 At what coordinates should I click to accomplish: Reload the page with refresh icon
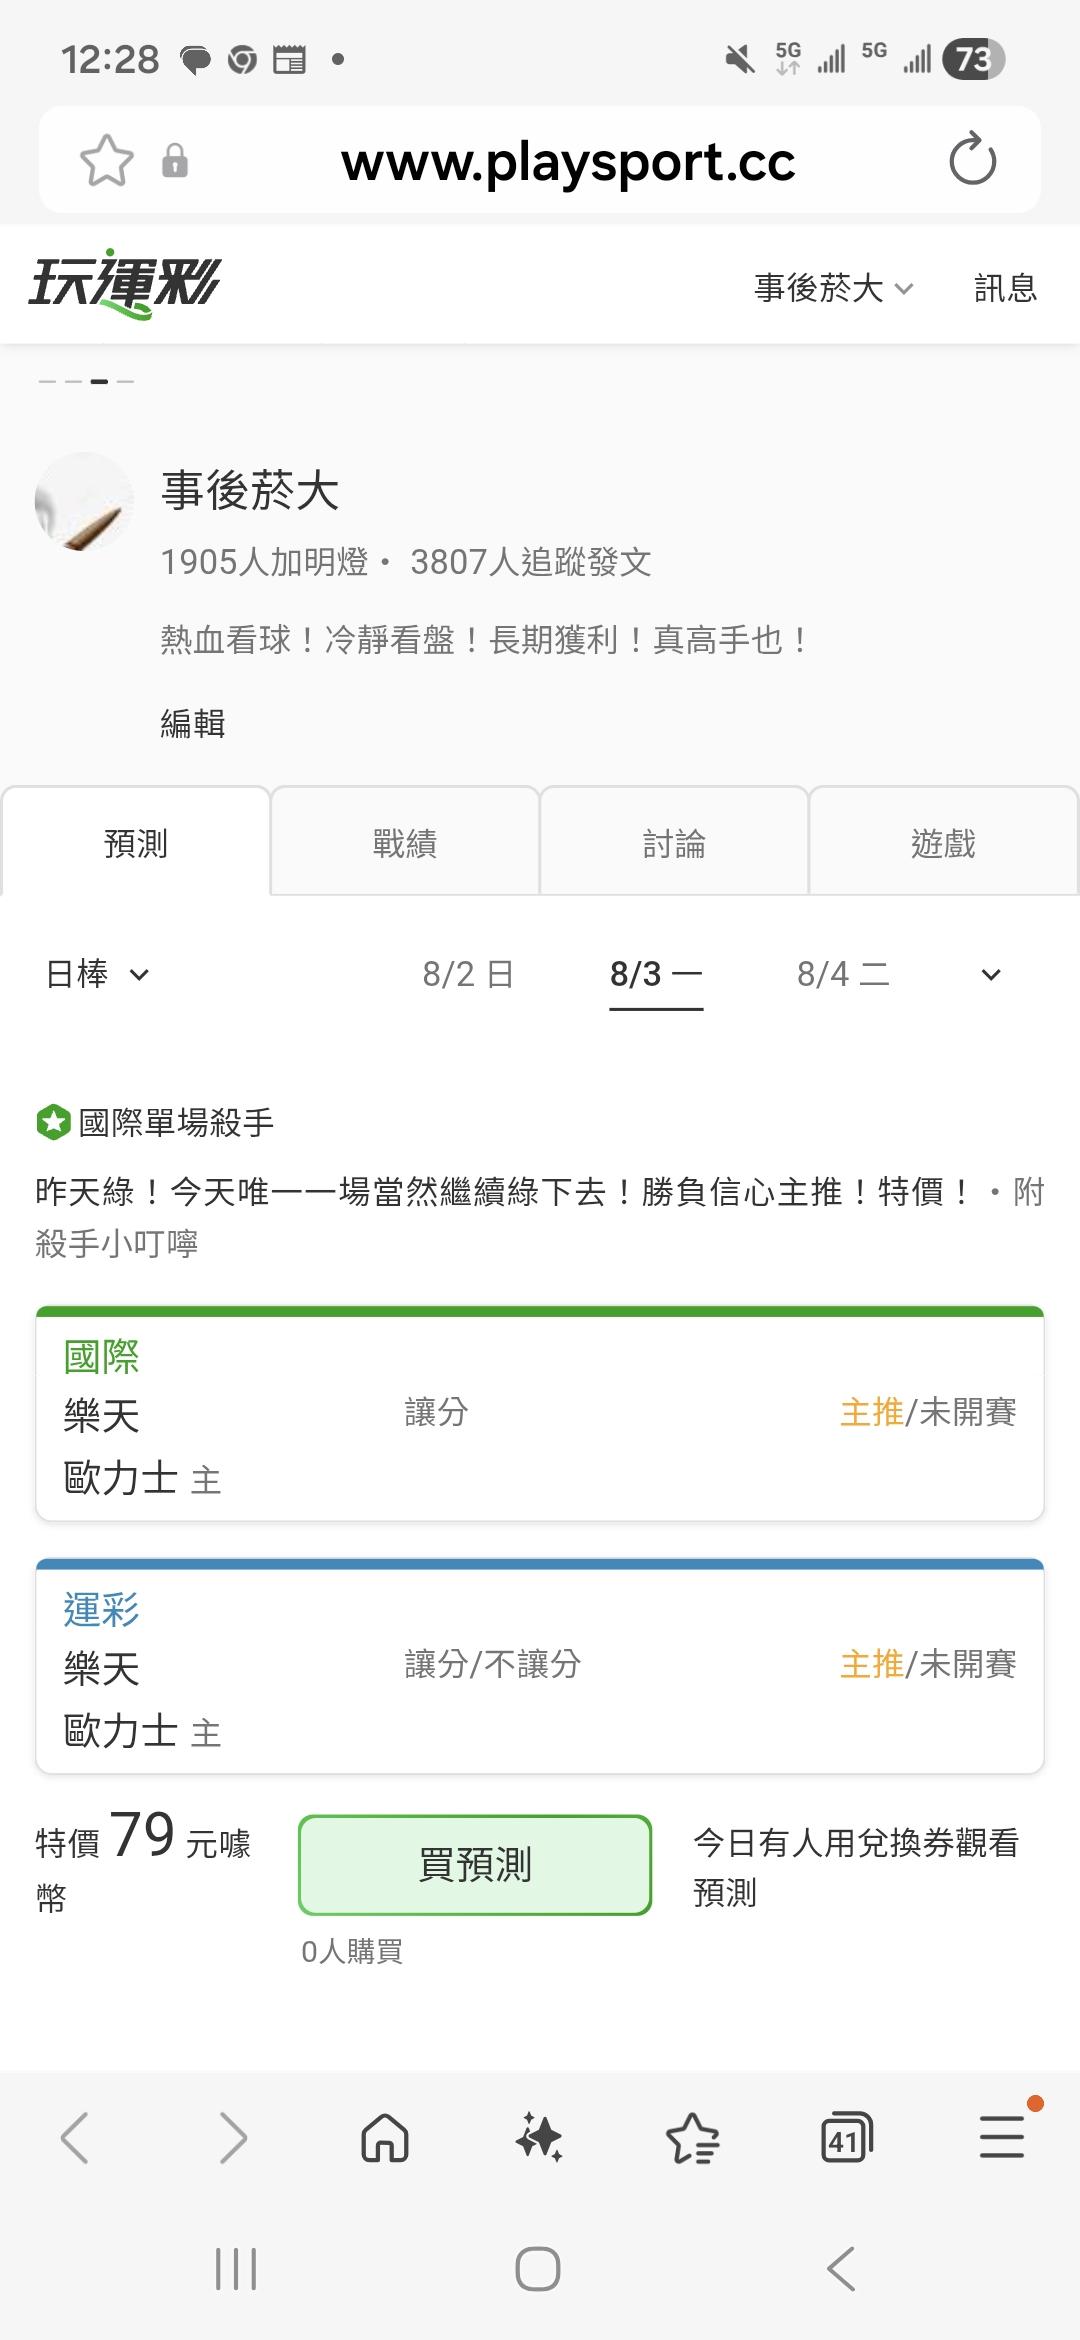[x=973, y=160]
